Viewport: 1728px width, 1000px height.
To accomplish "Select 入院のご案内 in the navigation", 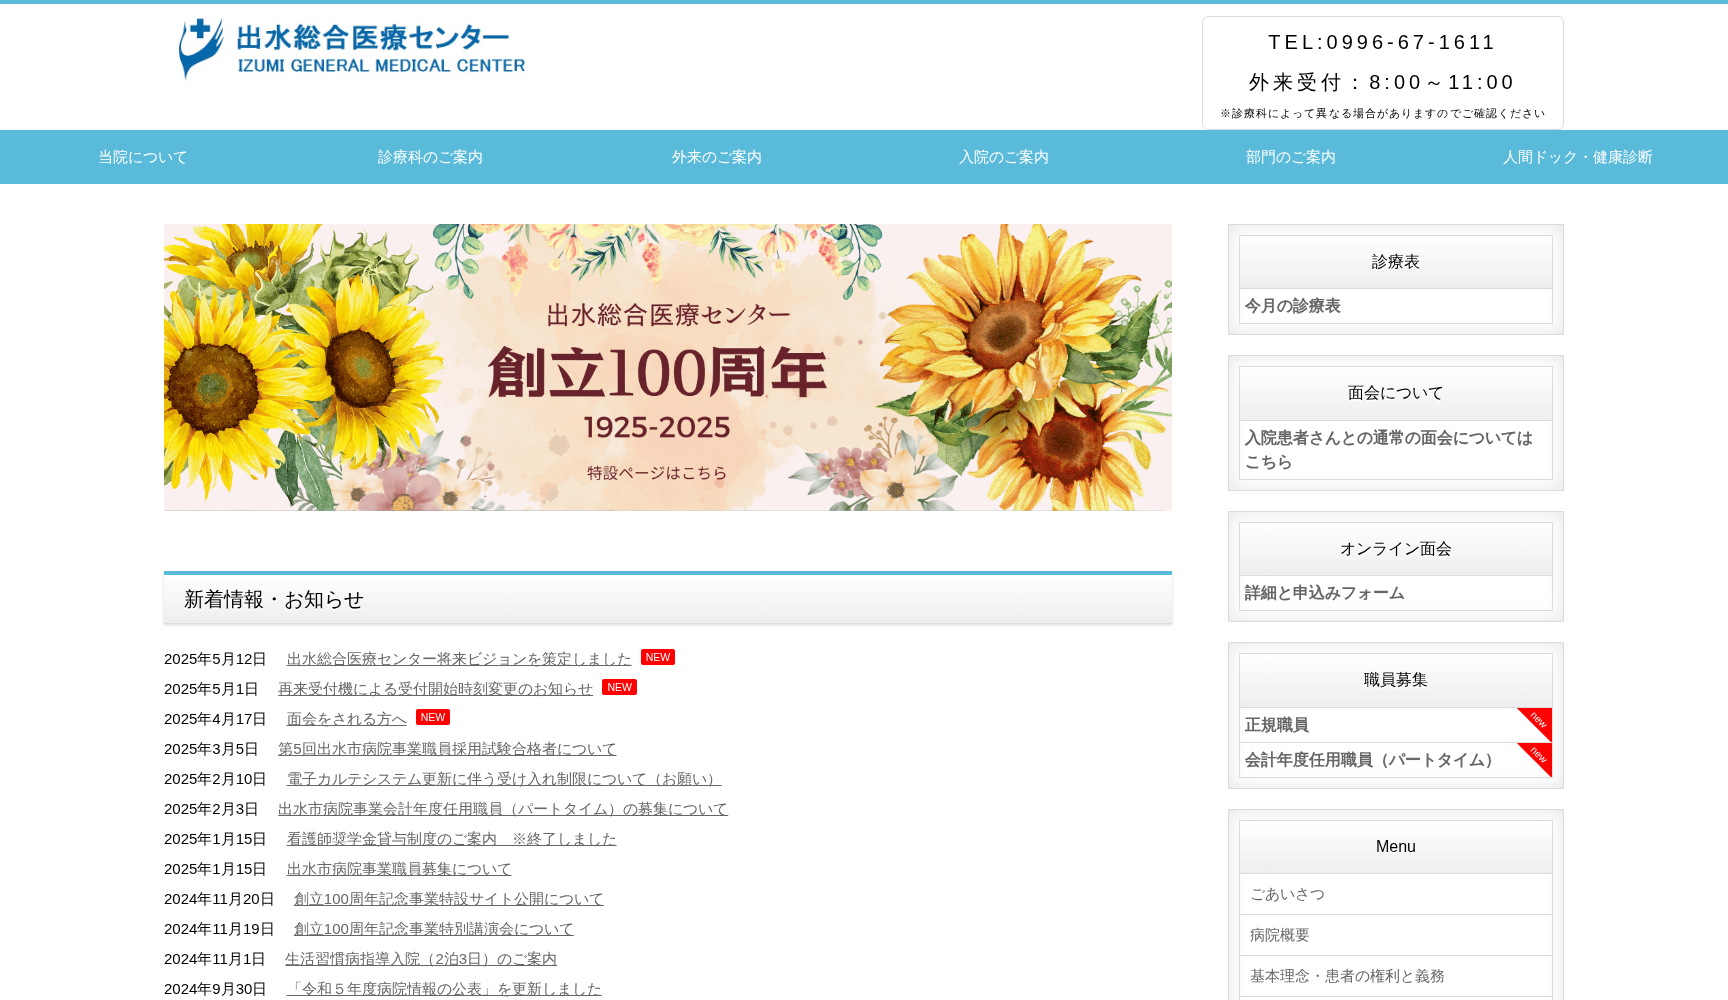I will 1004,157.
